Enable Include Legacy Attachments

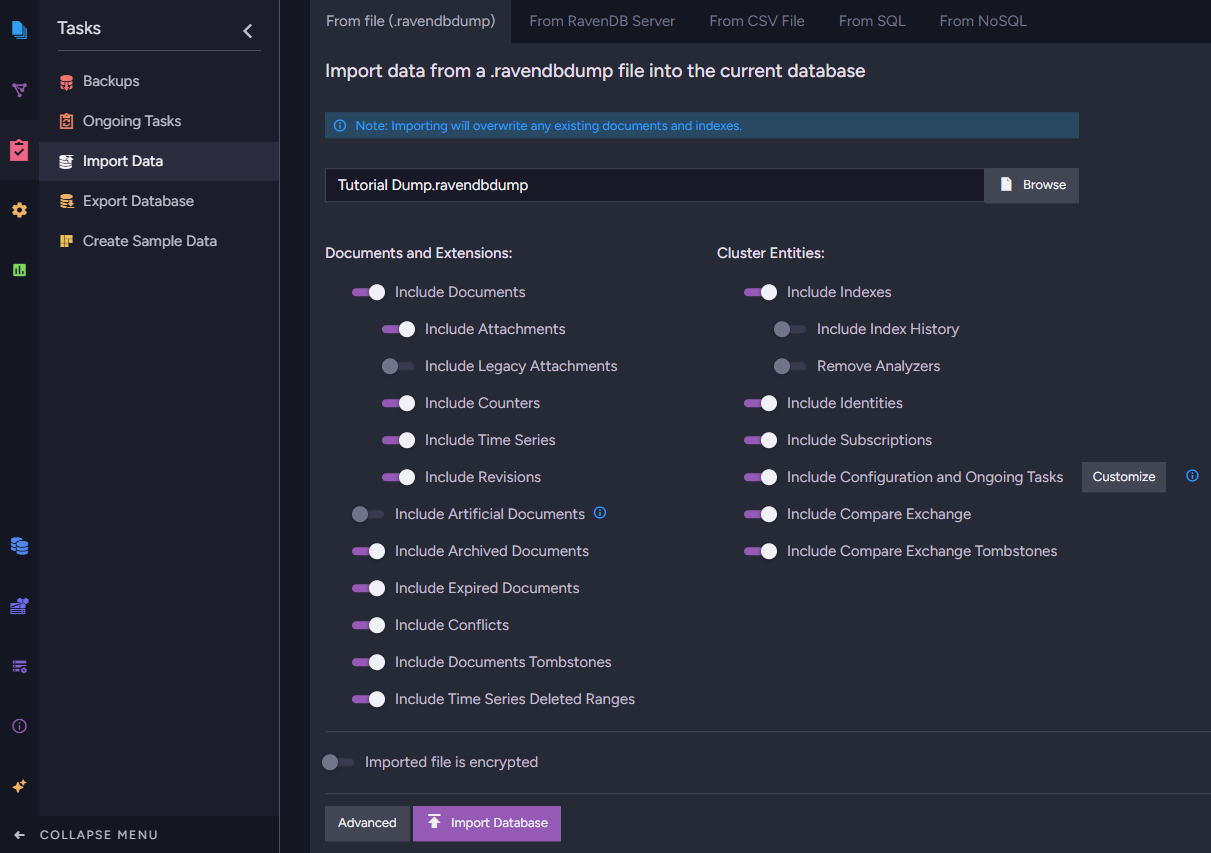tap(398, 366)
